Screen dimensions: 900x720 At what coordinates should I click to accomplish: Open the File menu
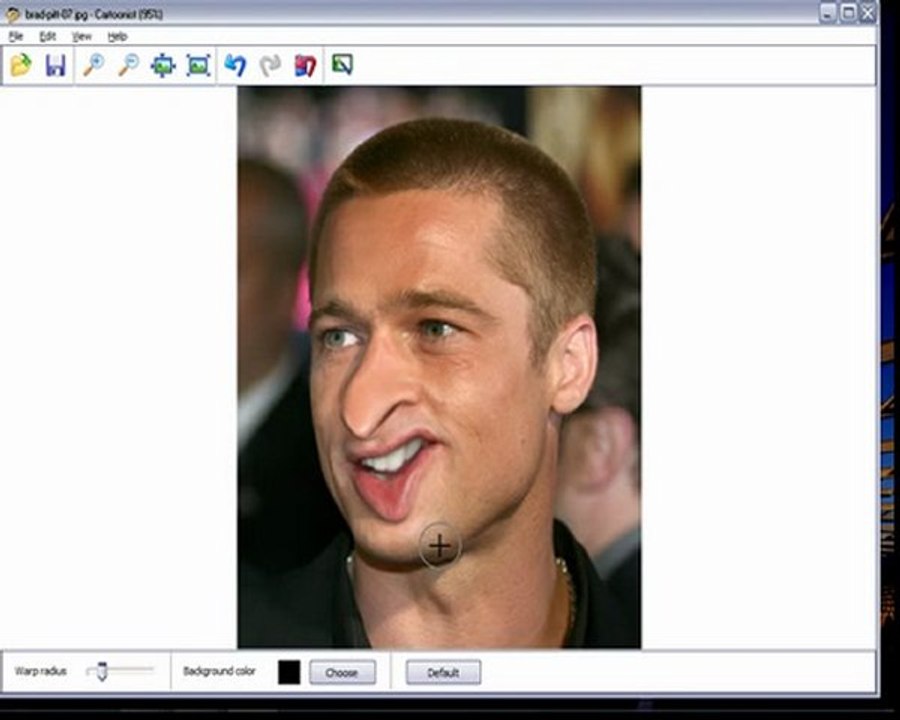click(x=16, y=37)
